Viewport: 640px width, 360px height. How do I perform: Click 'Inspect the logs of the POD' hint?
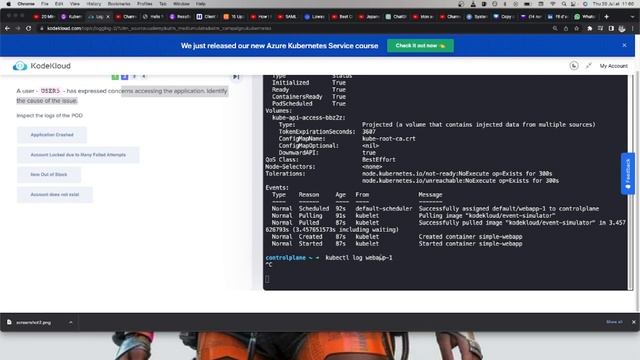pos(49,116)
